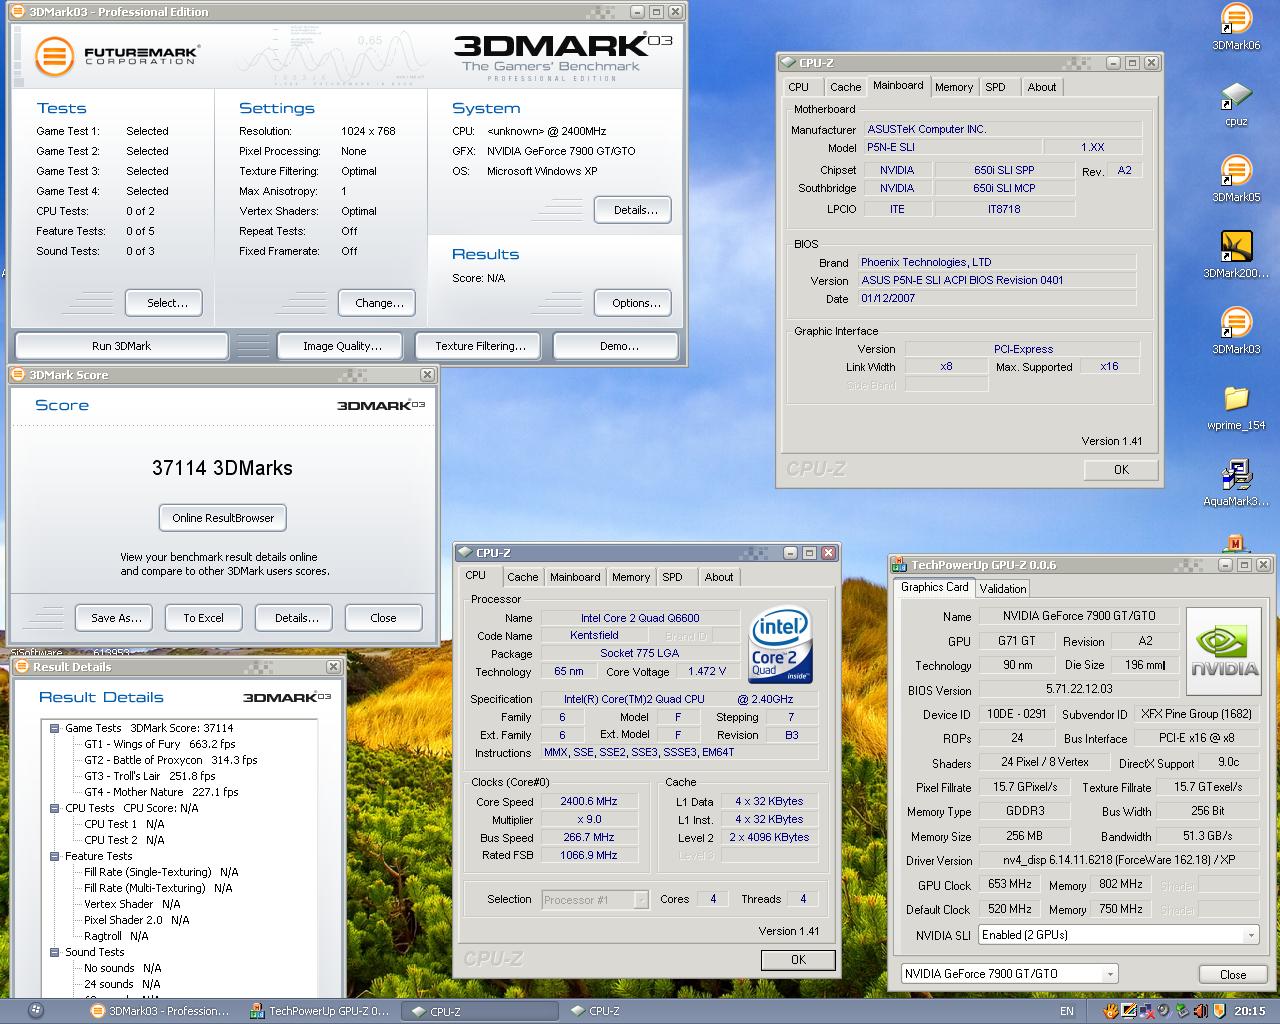Open the NVIDIA SLI dropdown in GPU-Z
1280x1024 pixels.
tap(1251, 935)
